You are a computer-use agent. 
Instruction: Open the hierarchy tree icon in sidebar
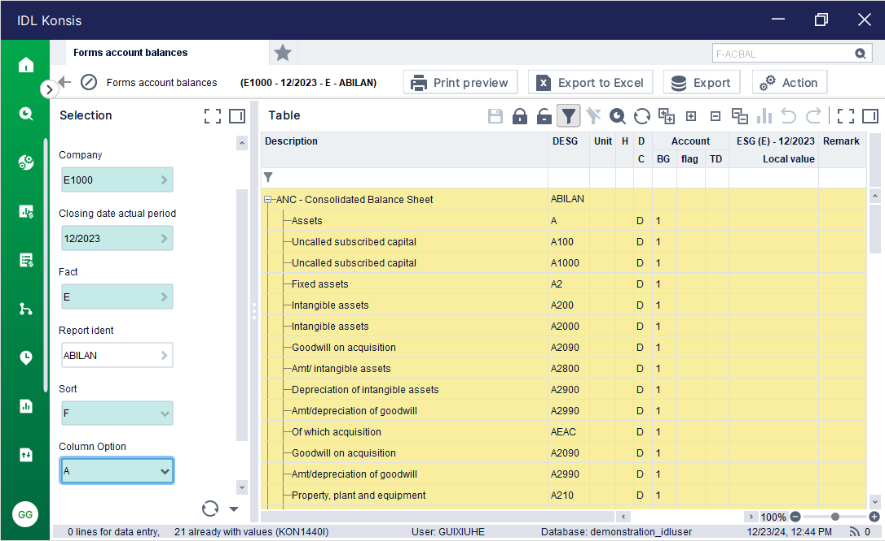(x=26, y=309)
